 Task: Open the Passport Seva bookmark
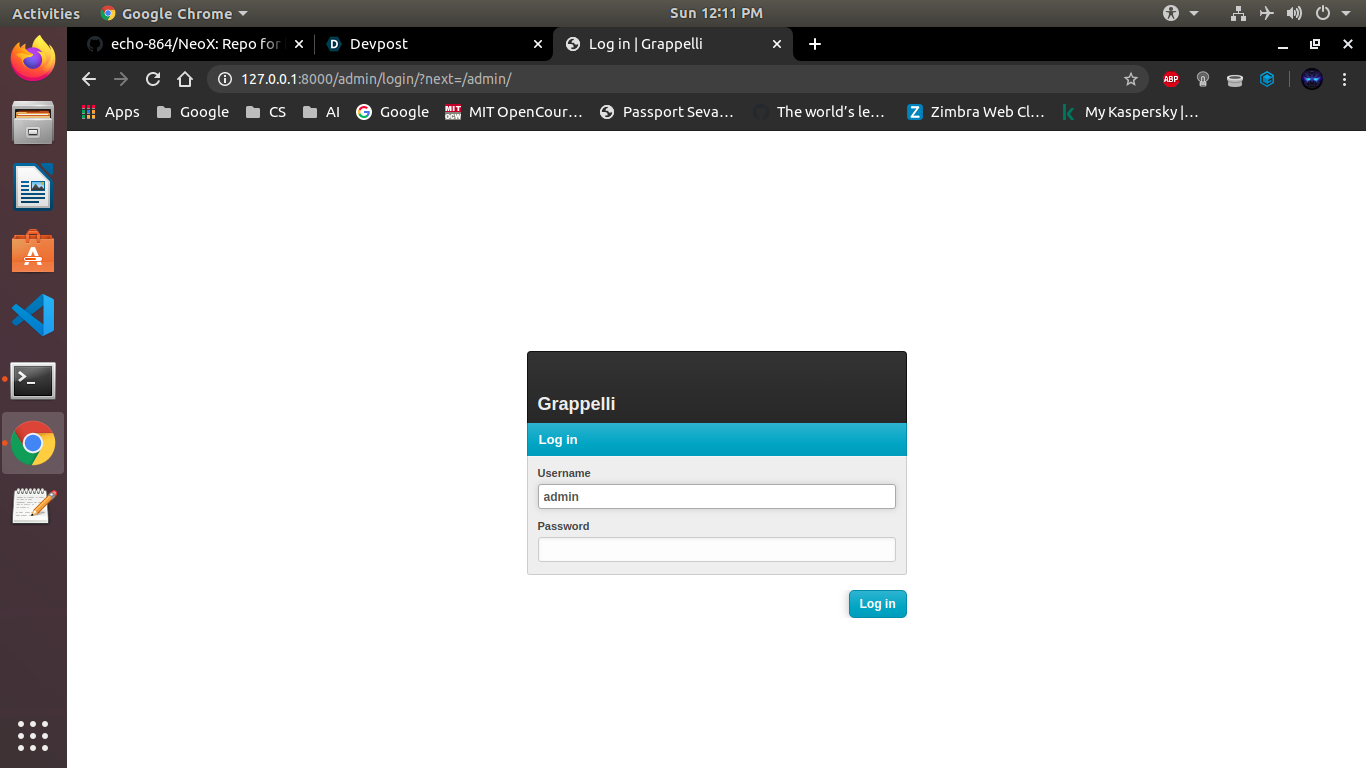click(666, 112)
